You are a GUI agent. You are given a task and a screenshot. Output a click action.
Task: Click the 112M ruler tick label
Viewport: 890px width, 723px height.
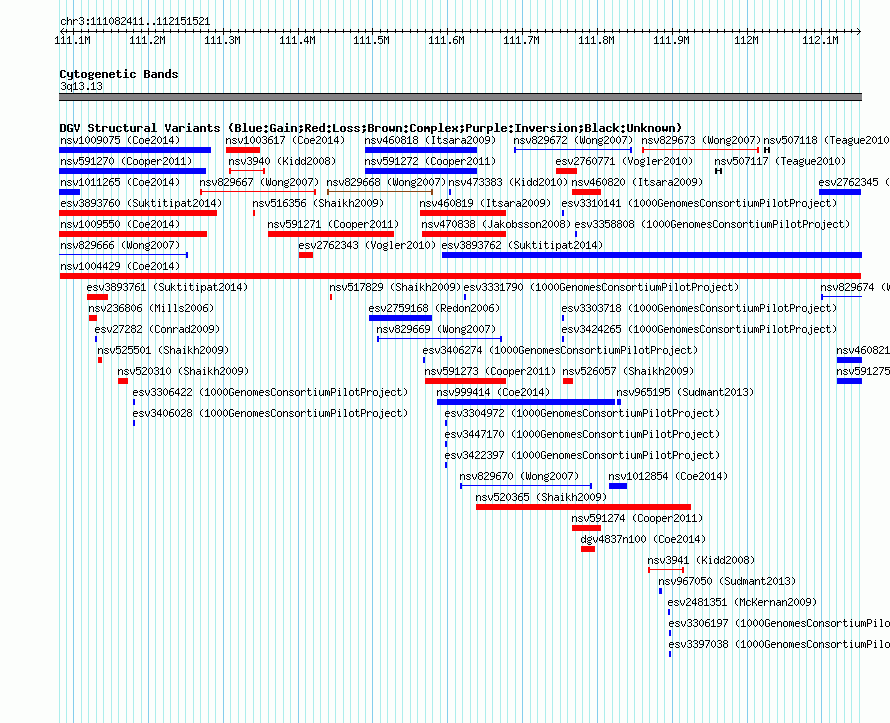click(746, 40)
